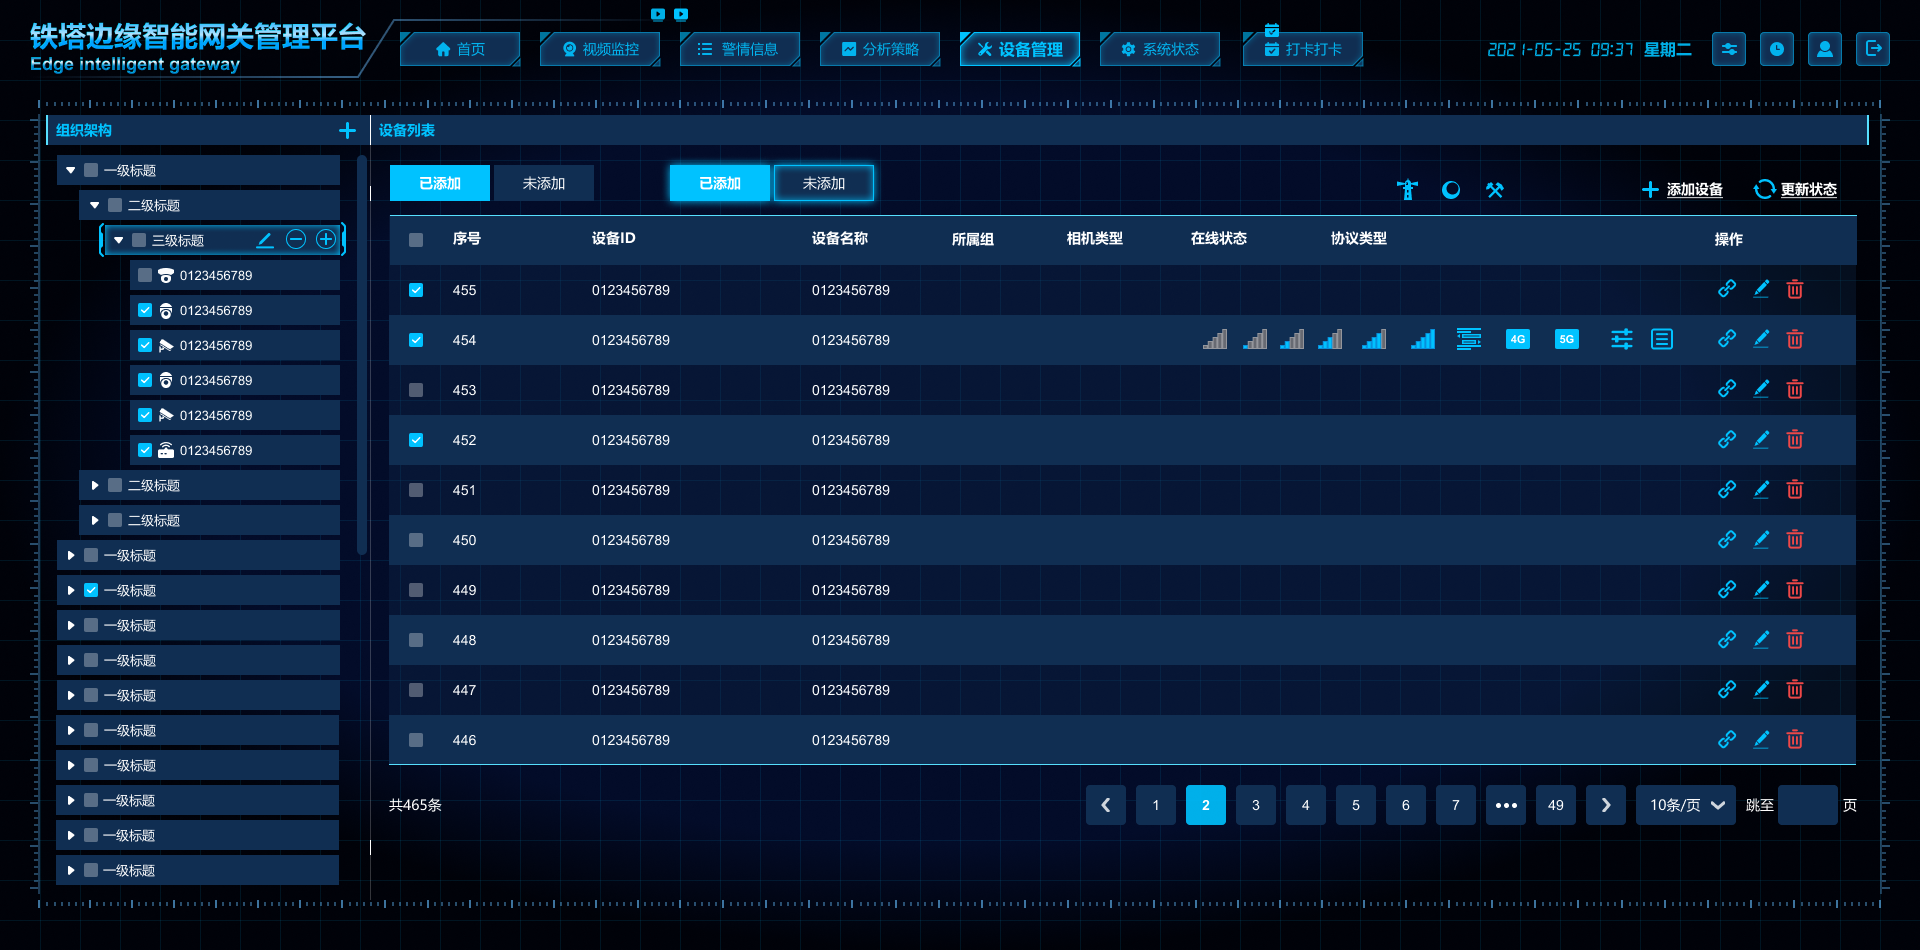Check the checkbox for row 453

point(416,390)
